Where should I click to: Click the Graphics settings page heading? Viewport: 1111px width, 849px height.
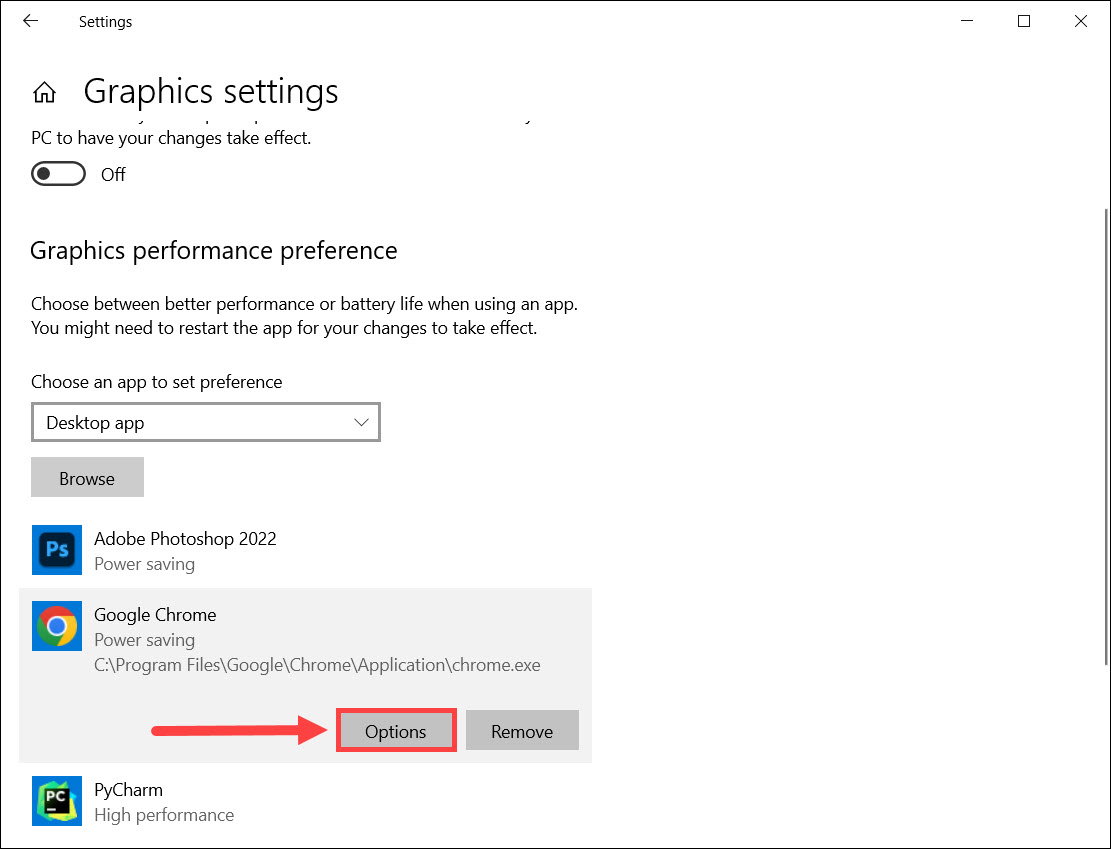click(211, 92)
